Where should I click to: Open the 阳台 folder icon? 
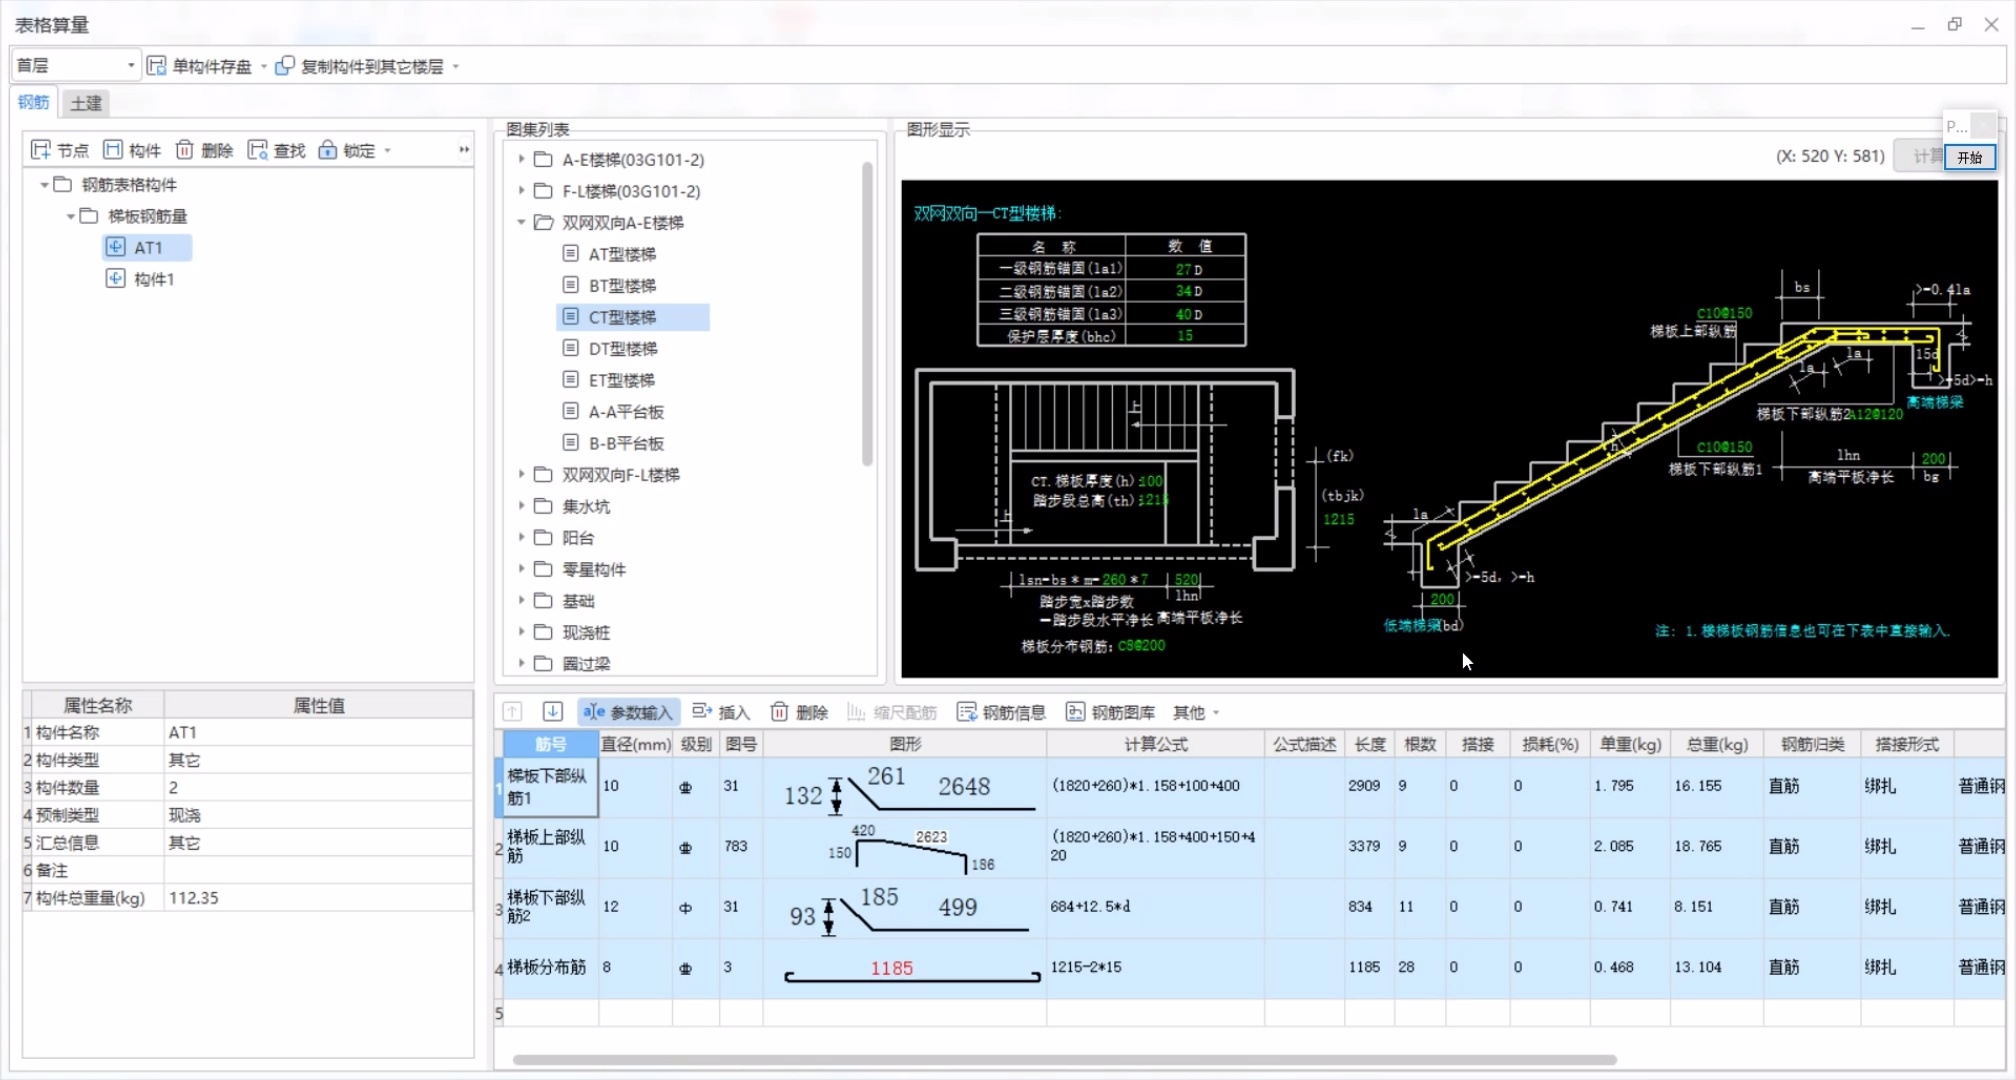543,538
